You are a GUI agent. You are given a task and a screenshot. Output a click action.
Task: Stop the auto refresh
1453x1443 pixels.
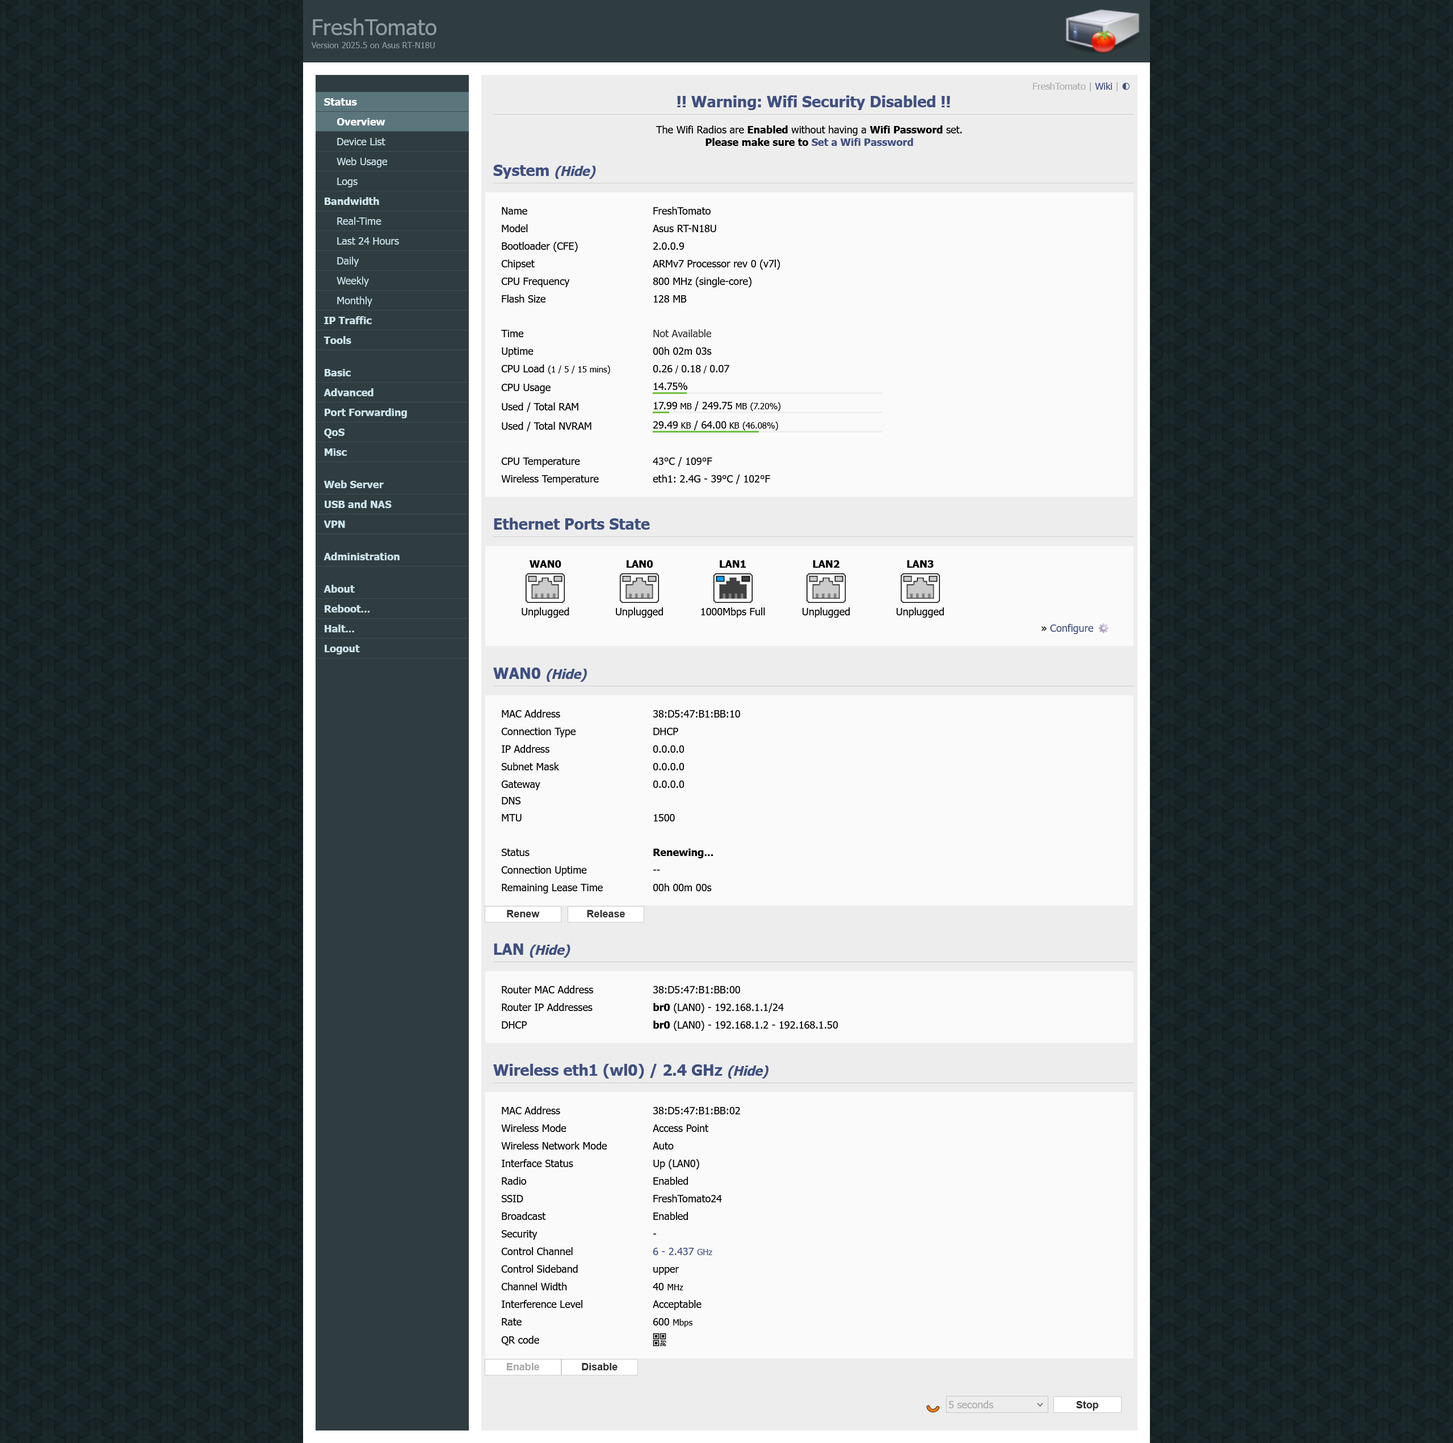tap(1087, 1405)
